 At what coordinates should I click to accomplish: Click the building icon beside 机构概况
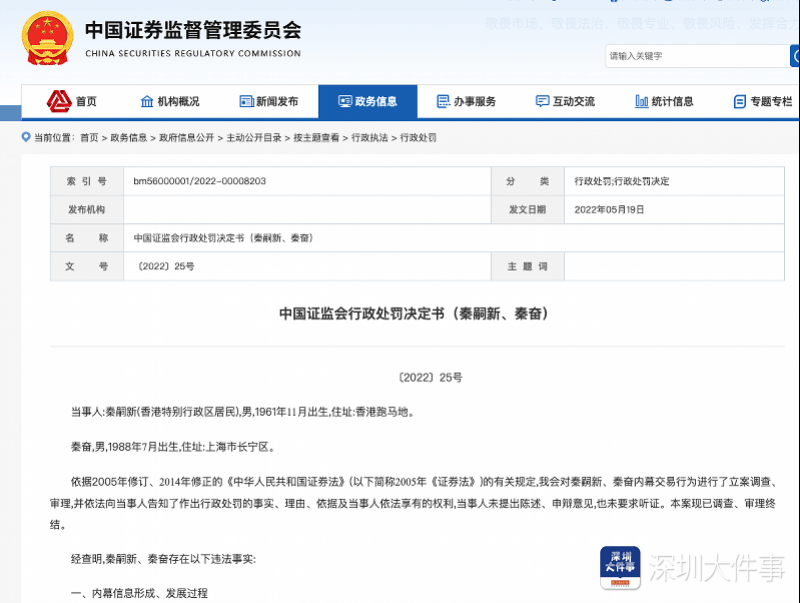coord(147,102)
